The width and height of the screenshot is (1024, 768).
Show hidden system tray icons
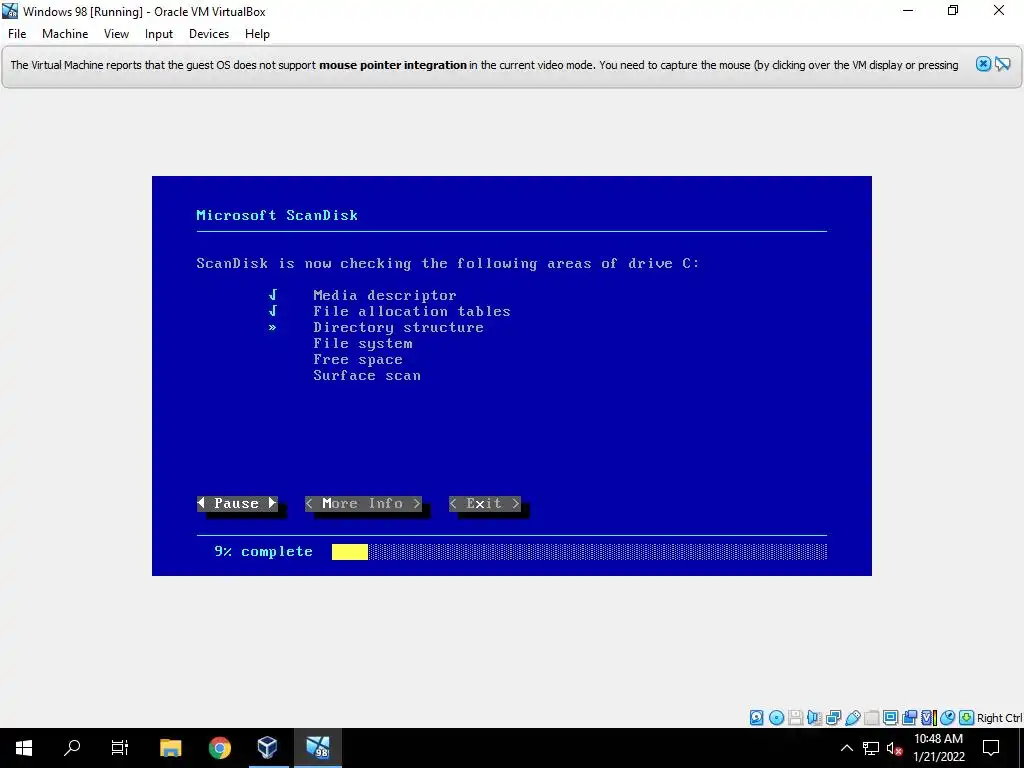(846, 748)
